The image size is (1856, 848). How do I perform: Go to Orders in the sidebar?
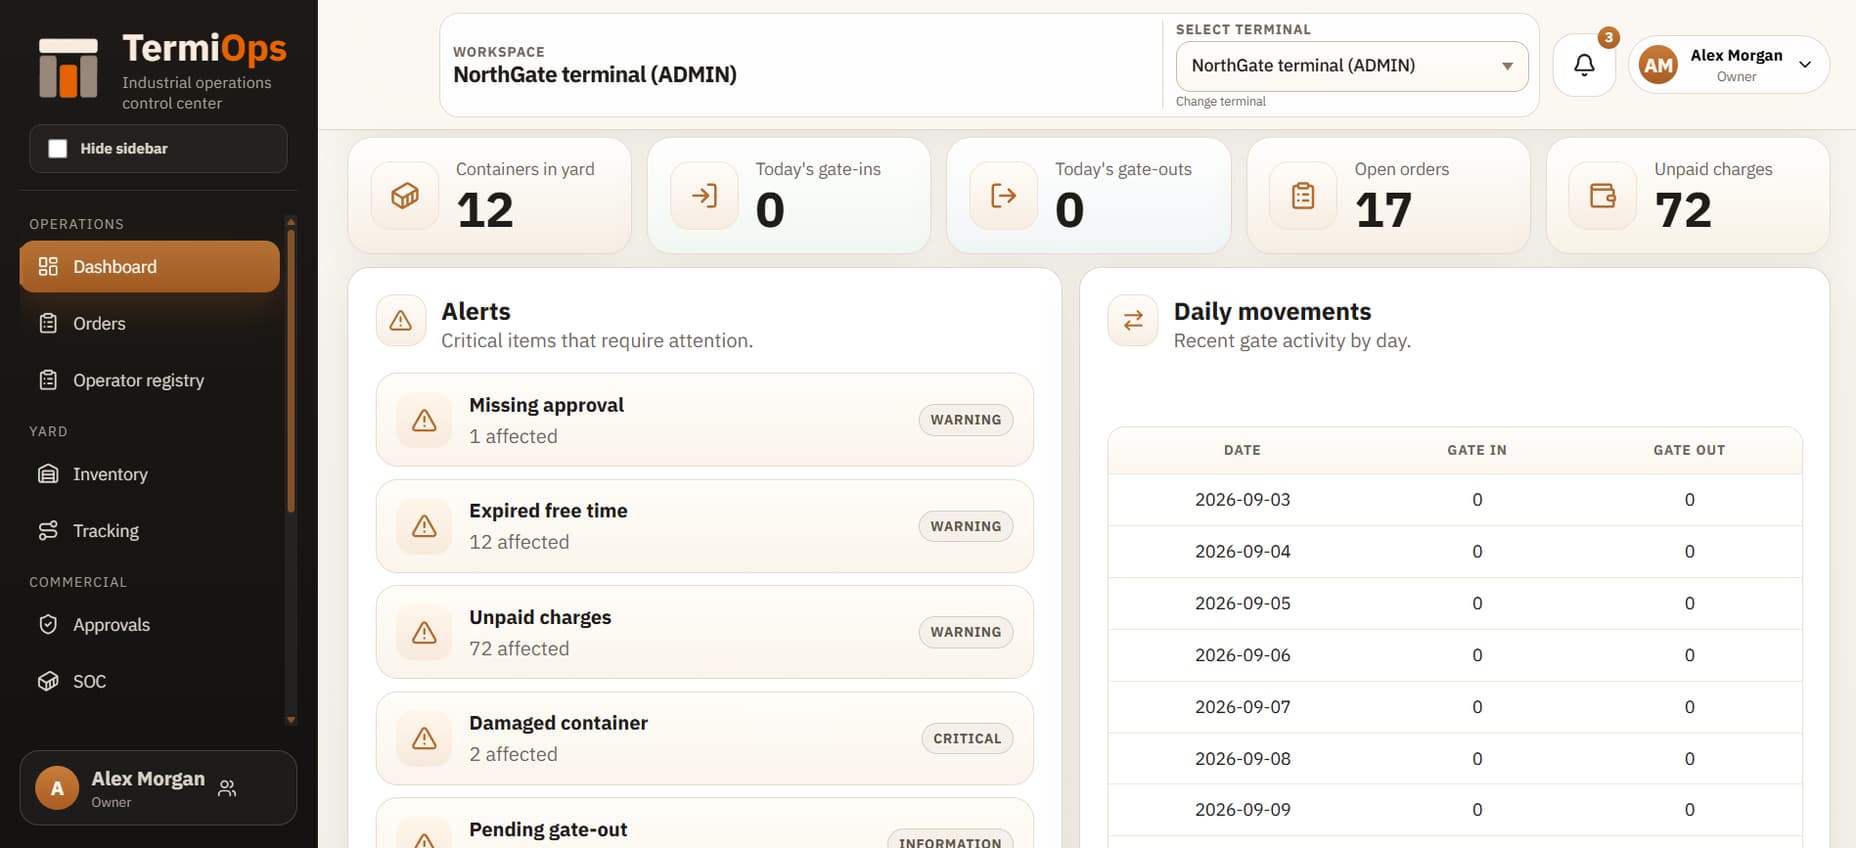click(x=150, y=324)
